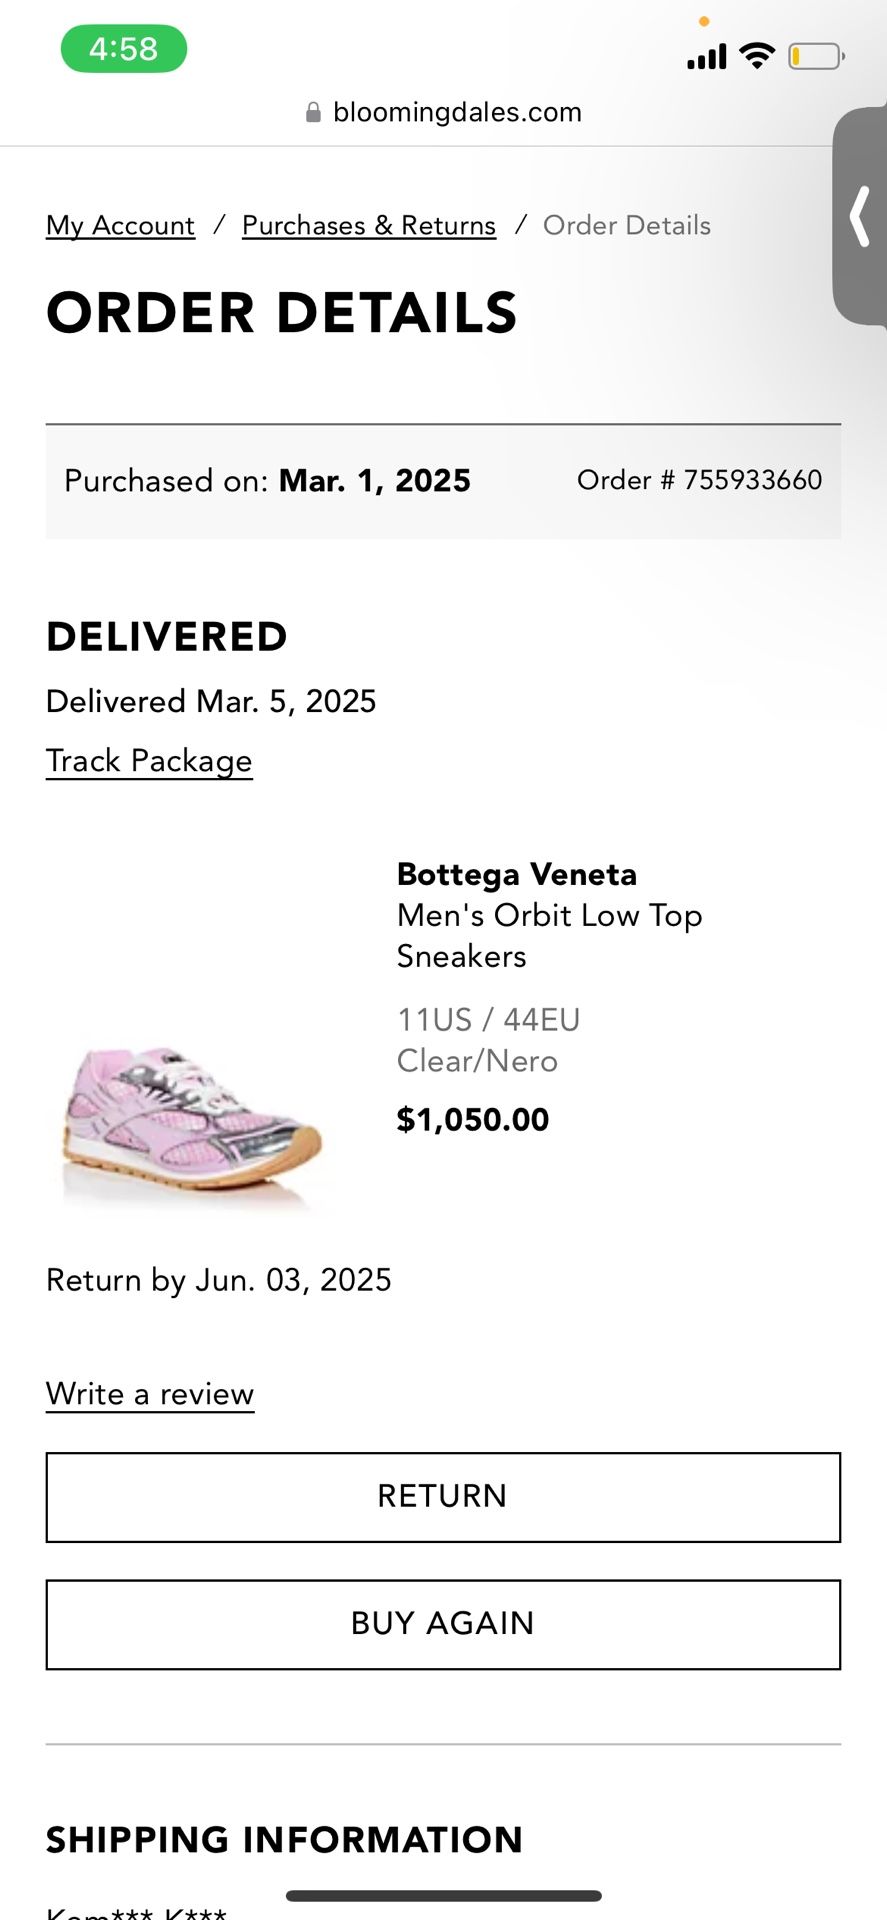
Task: Select the Order Details breadcrumb text
Action: coord(627,226)
